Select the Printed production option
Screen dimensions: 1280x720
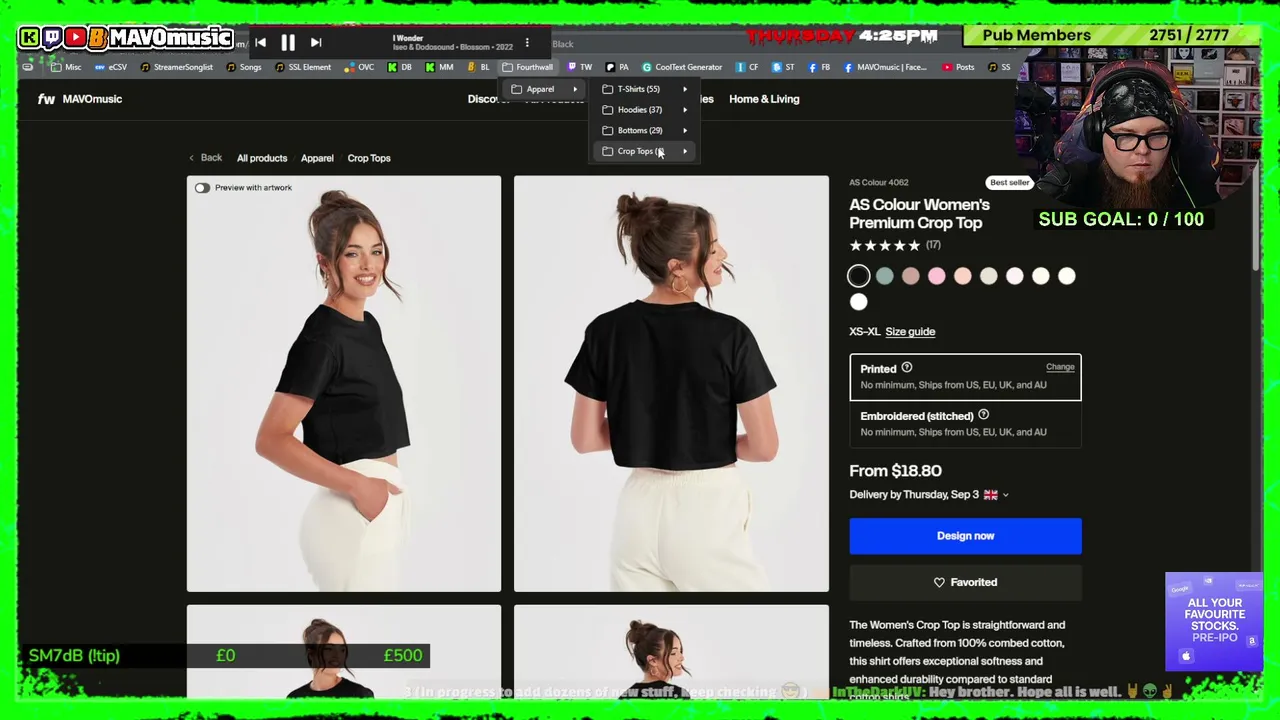click(965, 377)
